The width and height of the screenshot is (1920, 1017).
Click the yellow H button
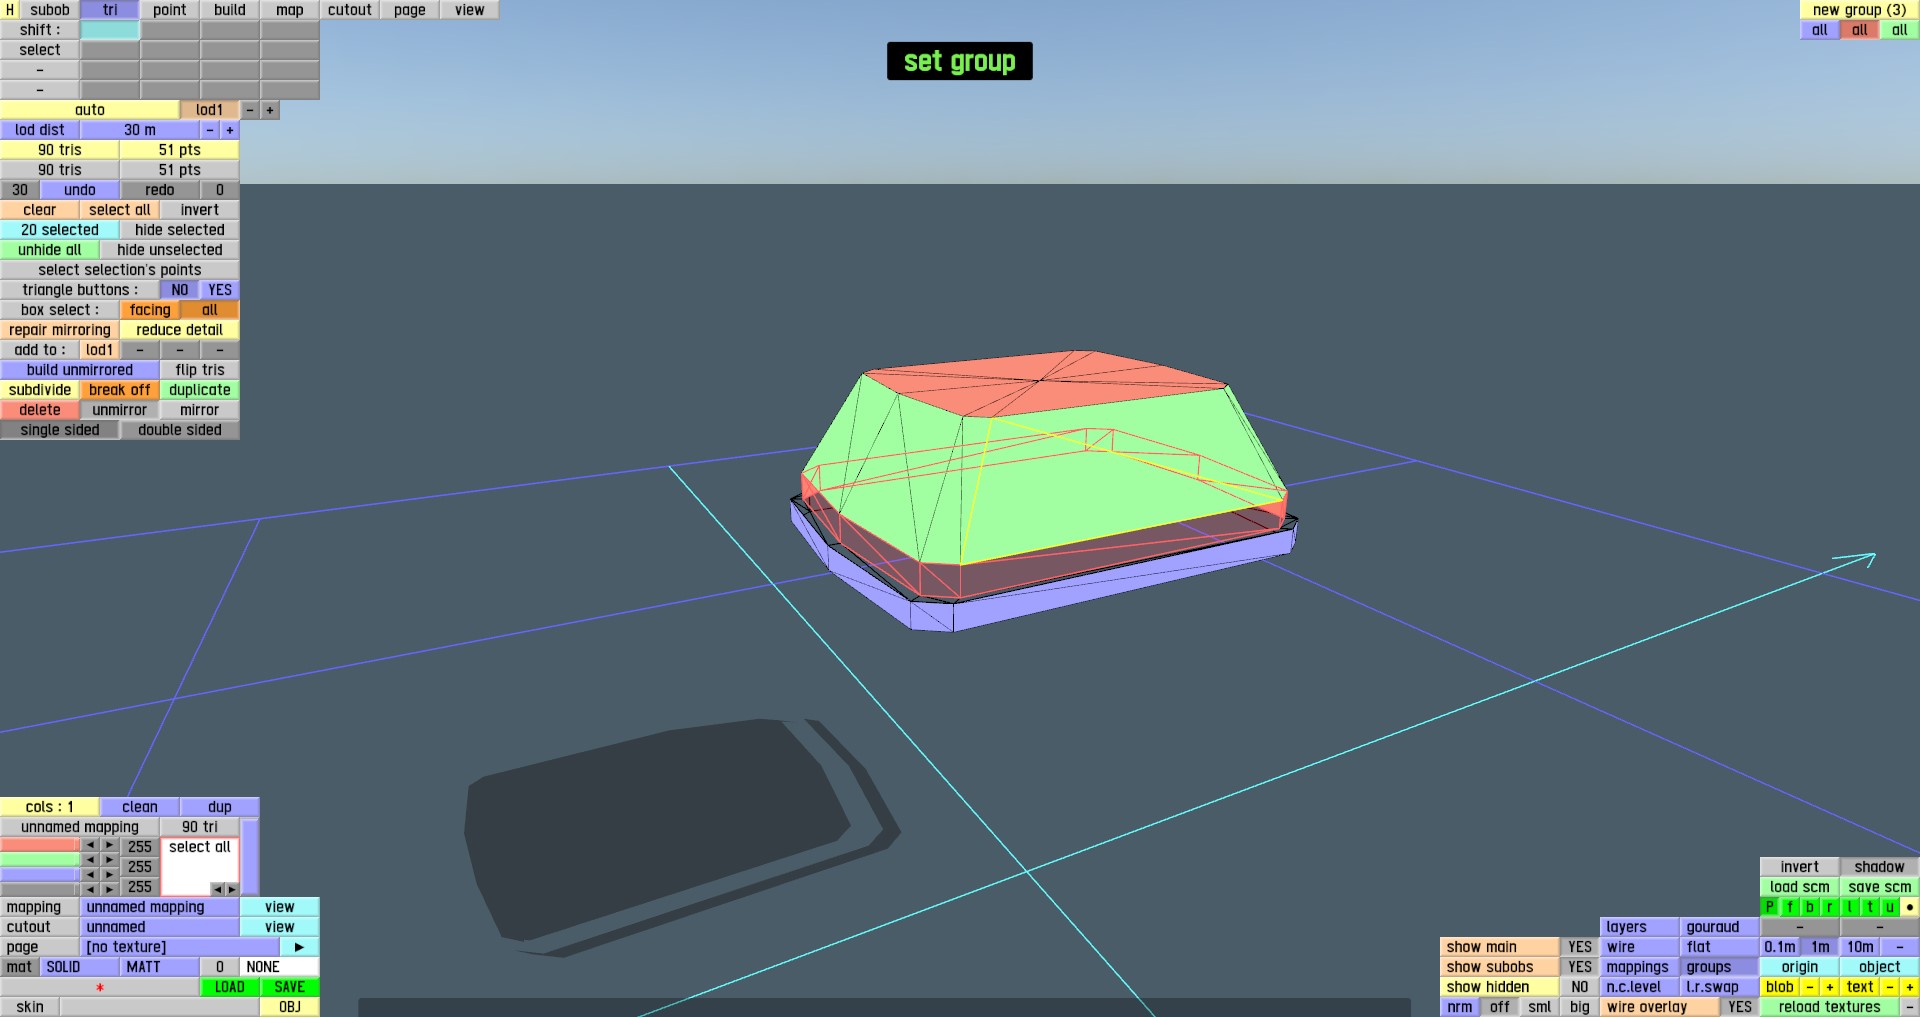coord(10,10)
